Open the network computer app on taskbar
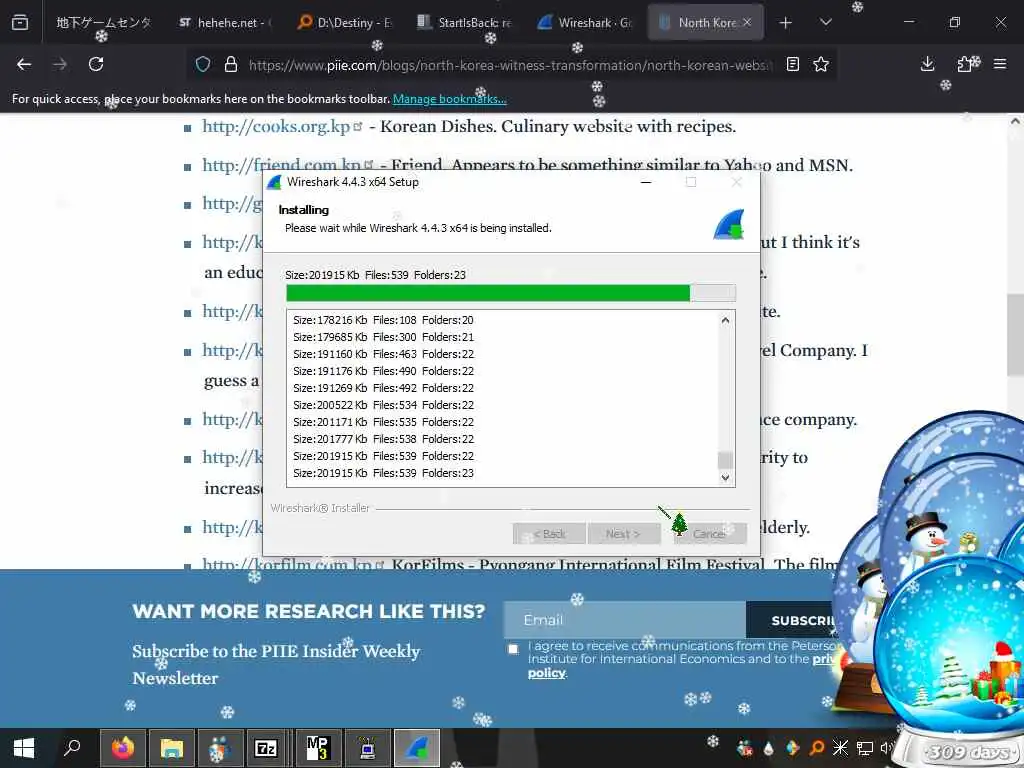 click(x=368, y=748)
